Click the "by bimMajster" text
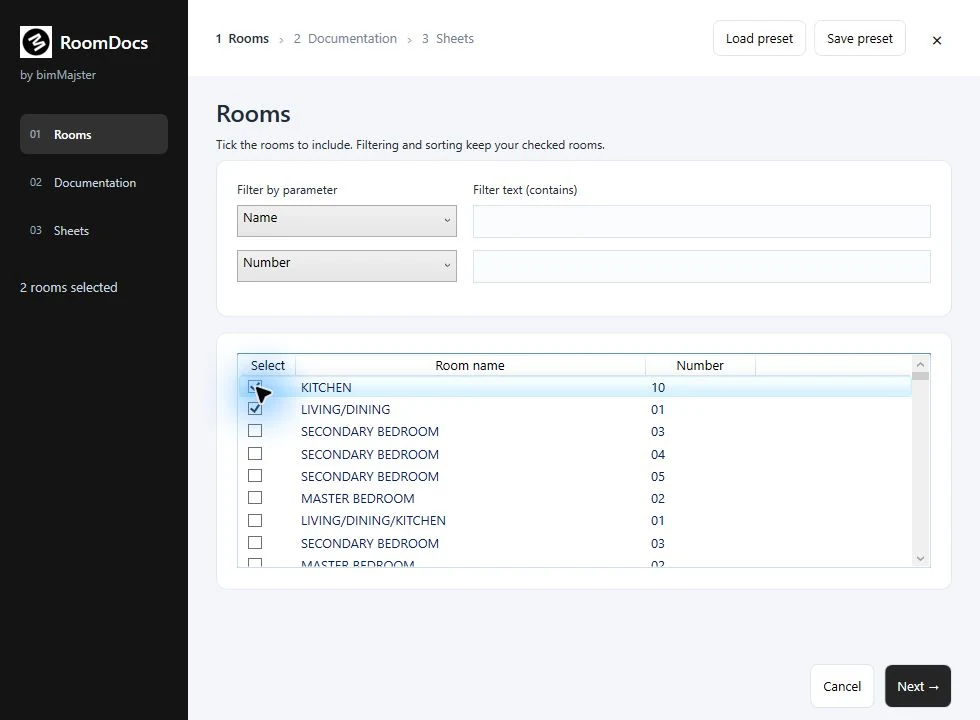The height and width of the screenshot is (720, 980). [58, 75]
